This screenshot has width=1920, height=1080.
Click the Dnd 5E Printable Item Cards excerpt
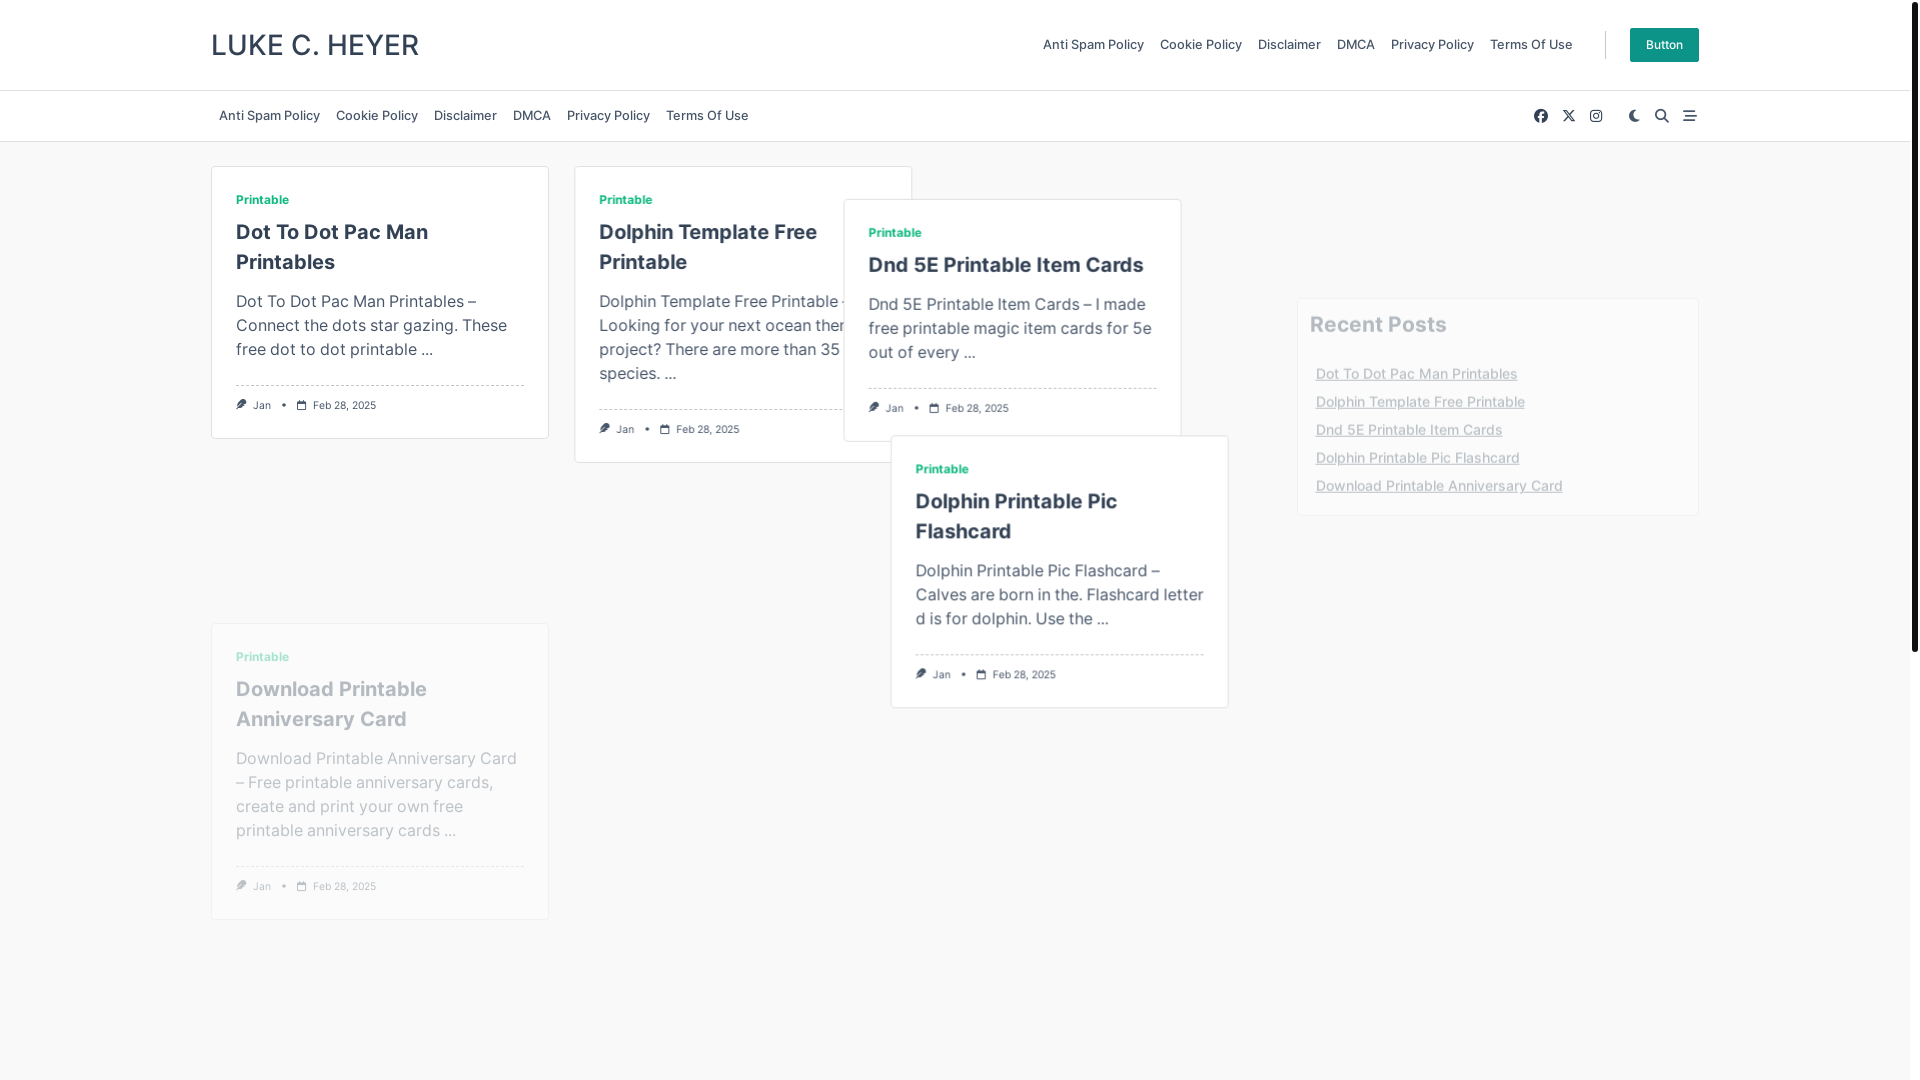pyautogui.click(x=1010, y=329)
